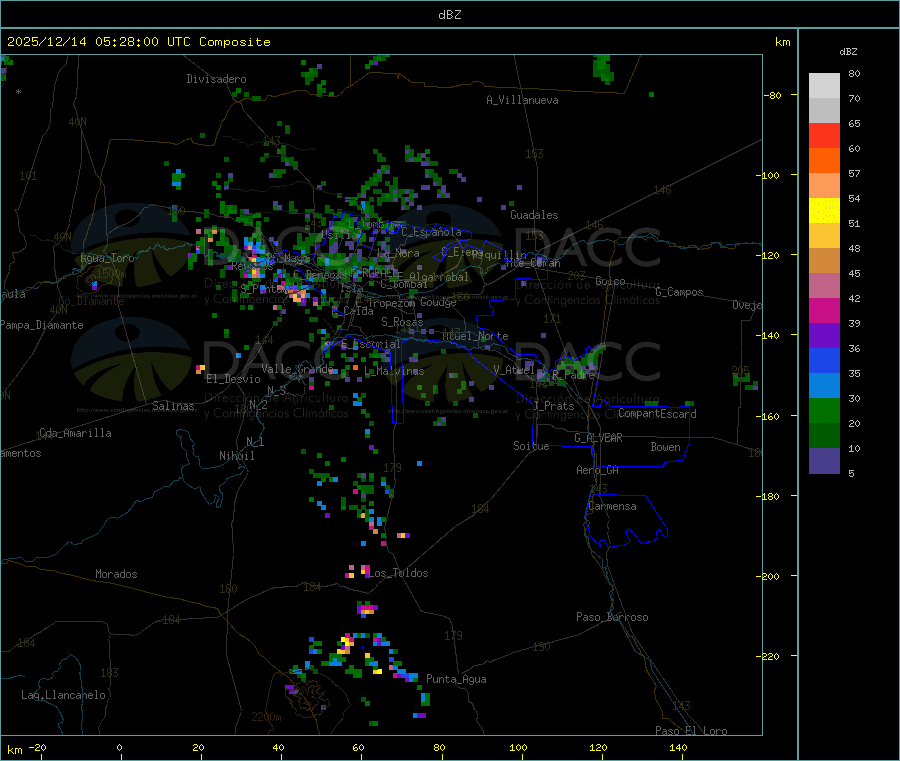
Task: Click the CompantEscard location label
Action: point(658,414)
